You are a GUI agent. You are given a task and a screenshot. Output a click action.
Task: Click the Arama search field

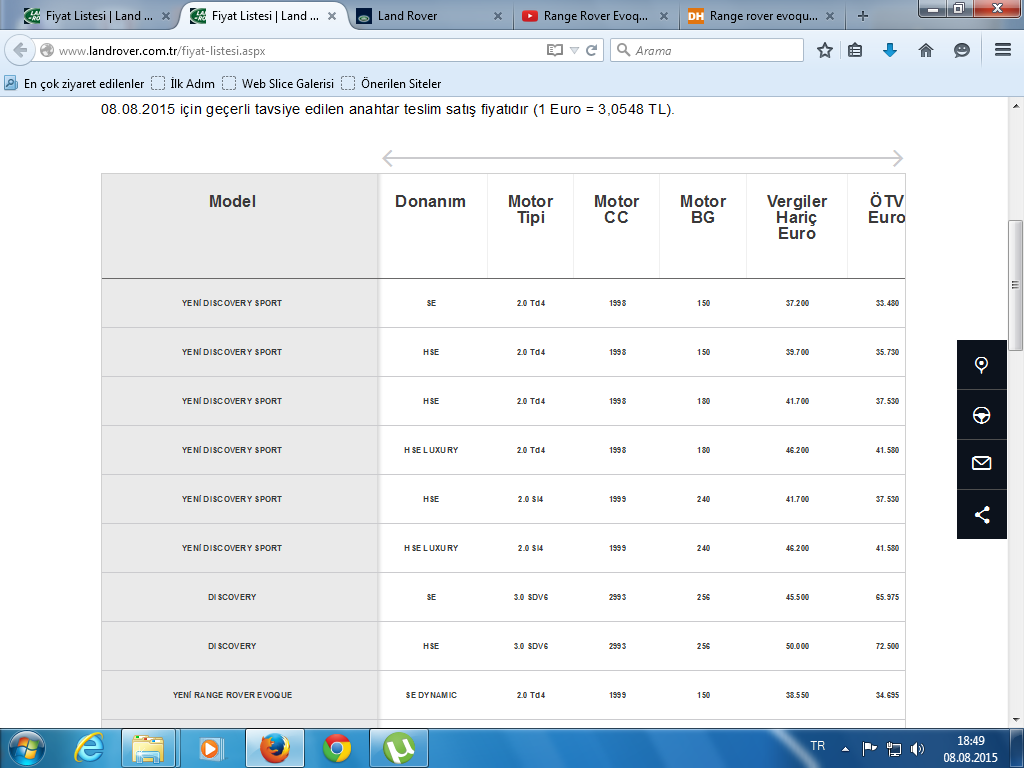[x=707, y=50]
